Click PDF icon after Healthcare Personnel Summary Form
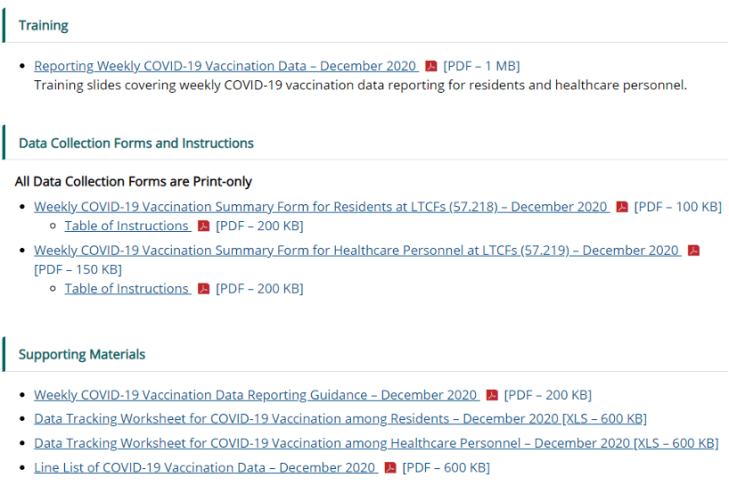The width and height of the screenshot is (729, 486). pyautogui.click(x=694, y=250)
